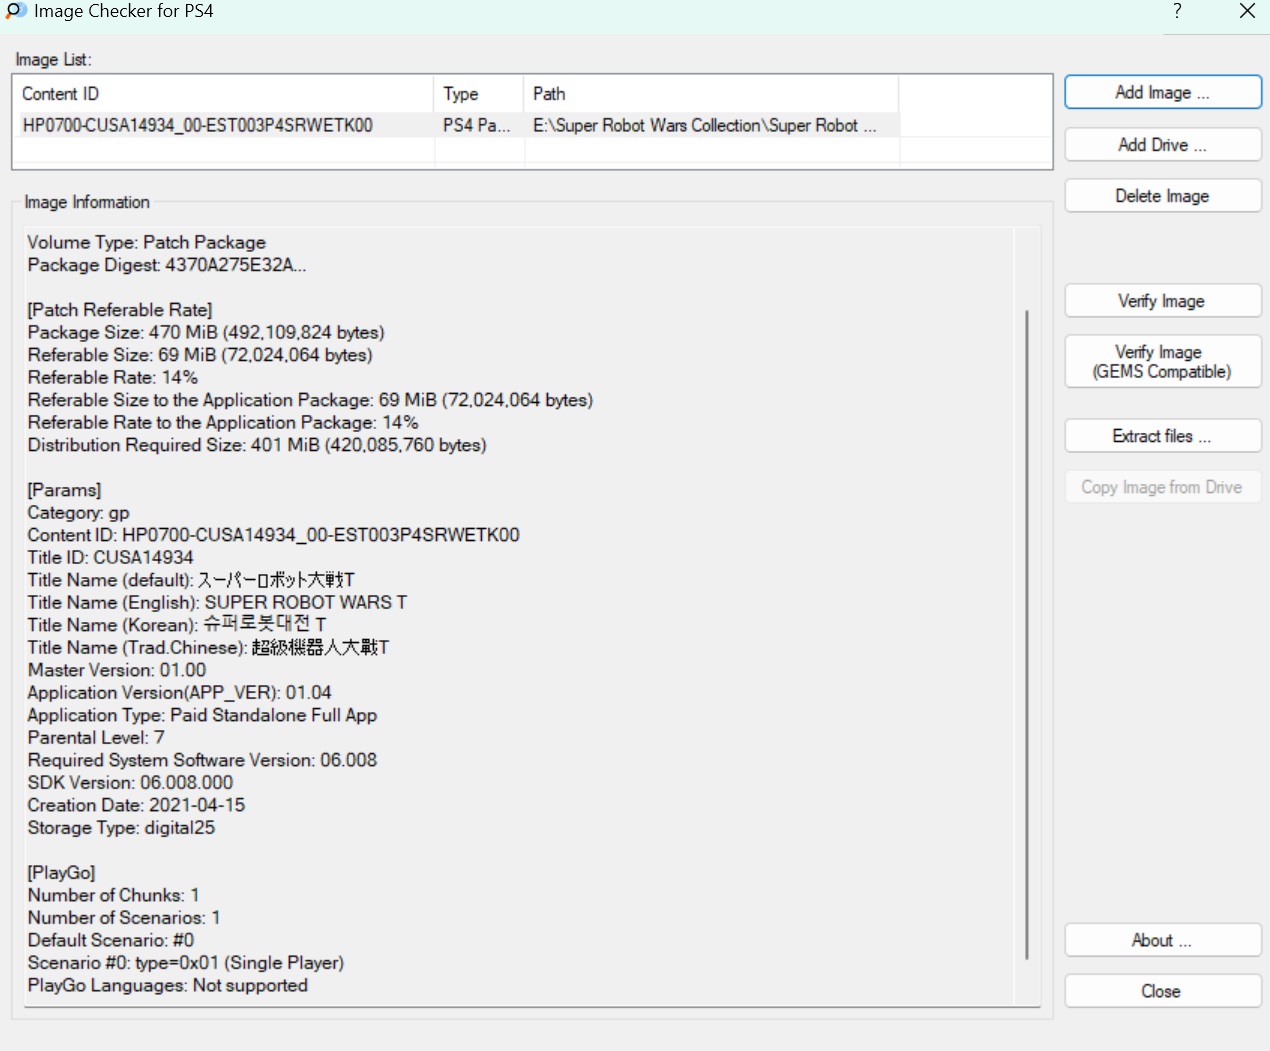Screen dimensions: 1270x1051
Task: Click the Type column header
Action: tap(477, 94)
